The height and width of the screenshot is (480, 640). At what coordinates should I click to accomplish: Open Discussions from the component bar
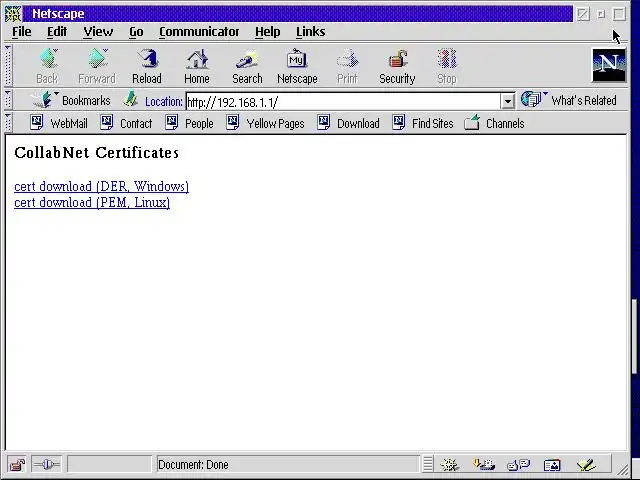click(518, 464)
